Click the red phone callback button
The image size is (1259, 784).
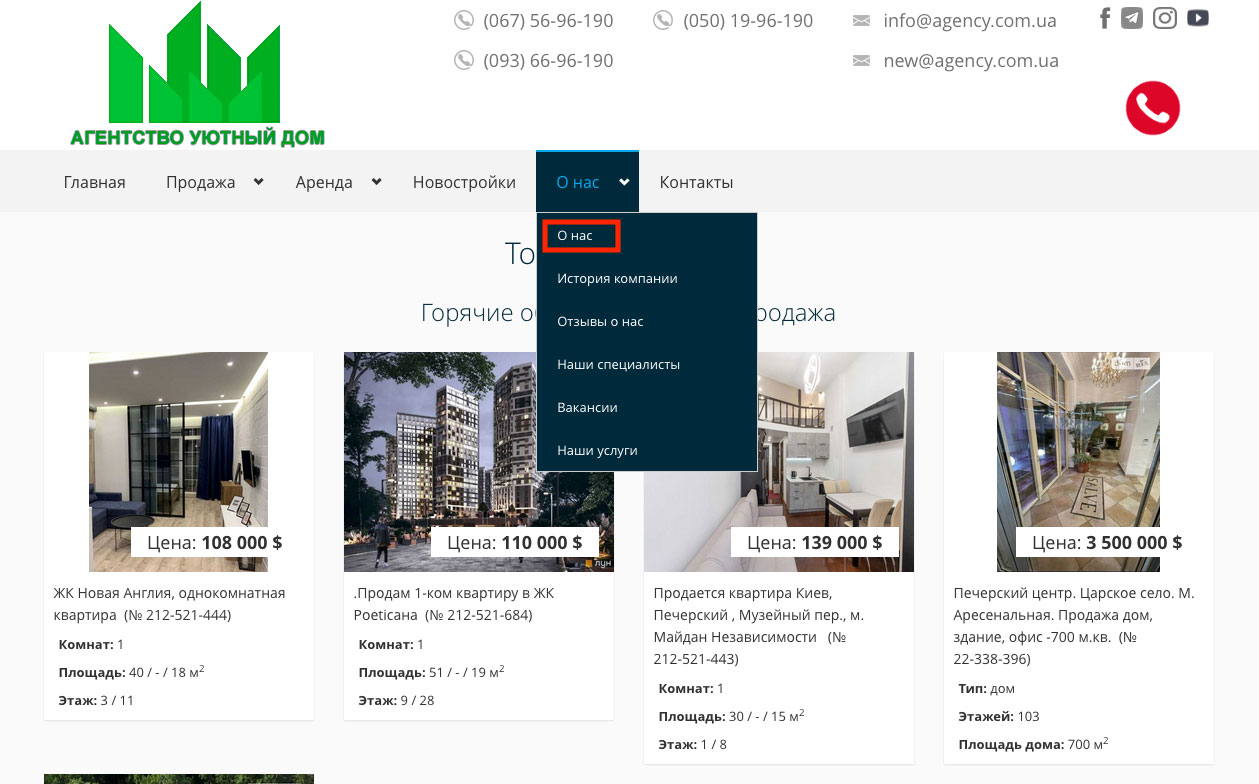(1153, 108)
